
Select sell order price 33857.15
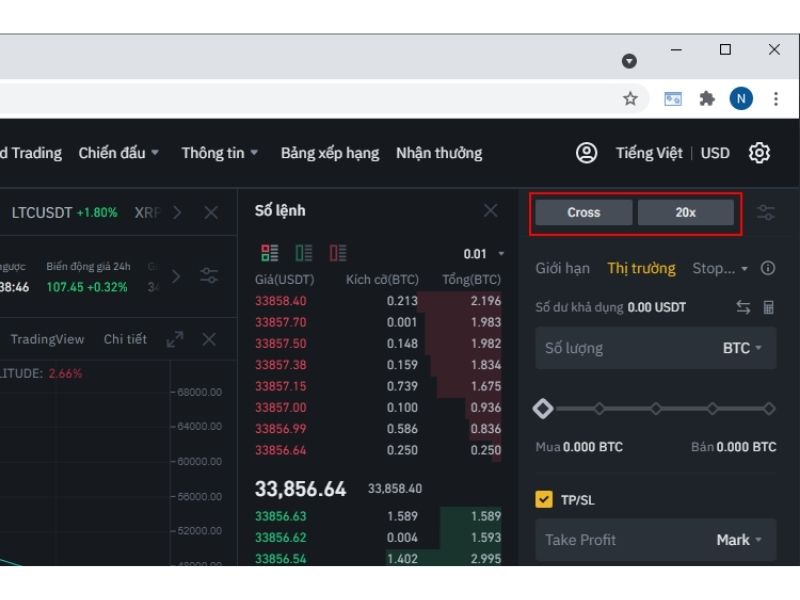[x=281, y=386]
